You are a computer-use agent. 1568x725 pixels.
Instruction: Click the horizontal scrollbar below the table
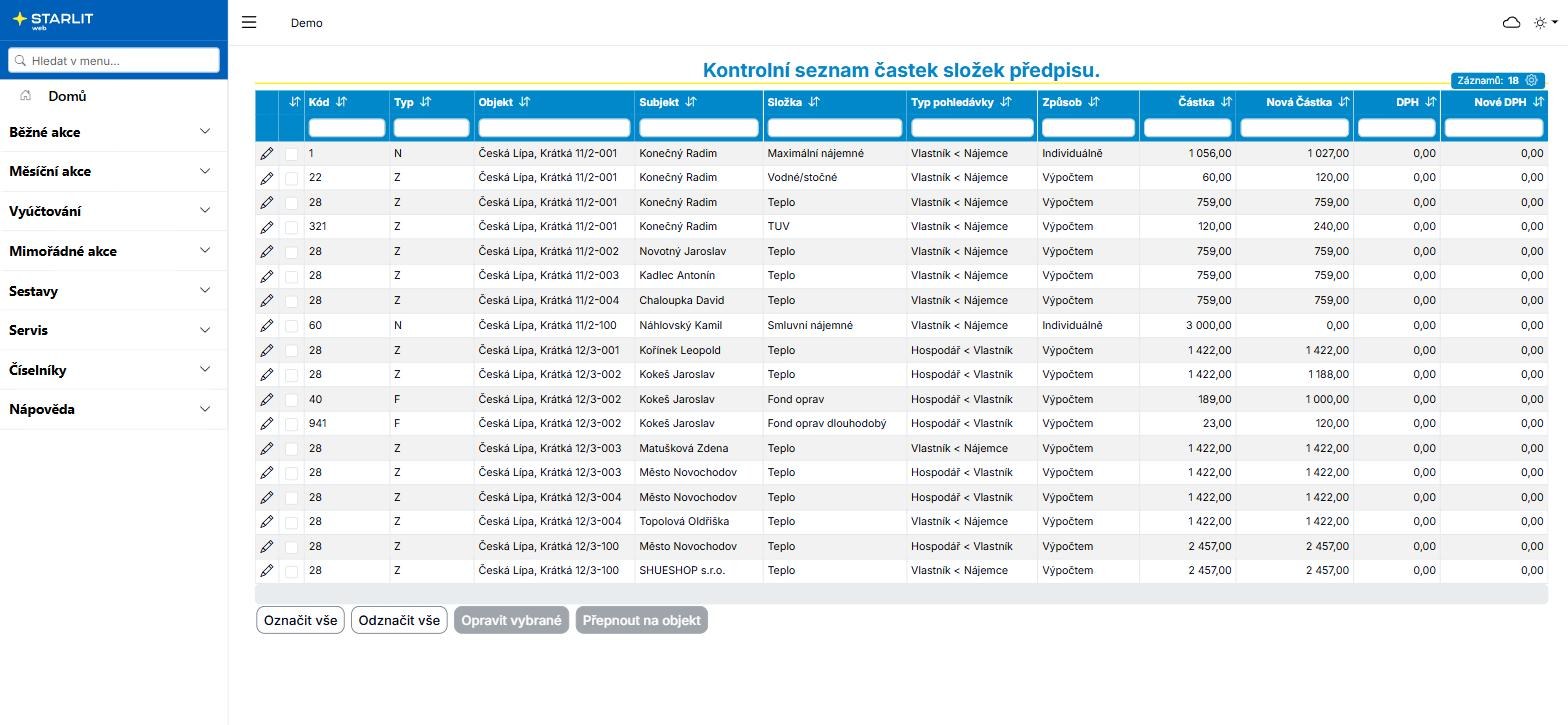(901, 593)
